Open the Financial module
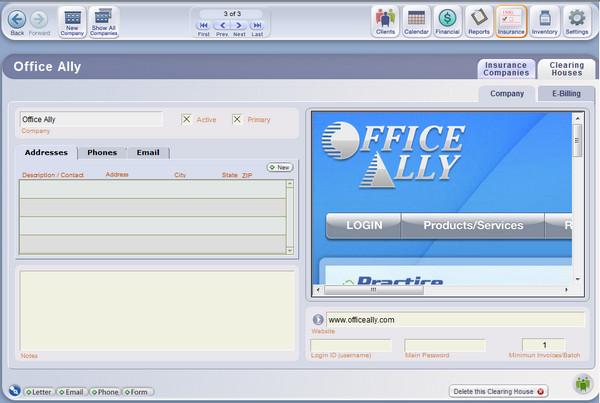The image size is (600, 403). coord(447,21)
